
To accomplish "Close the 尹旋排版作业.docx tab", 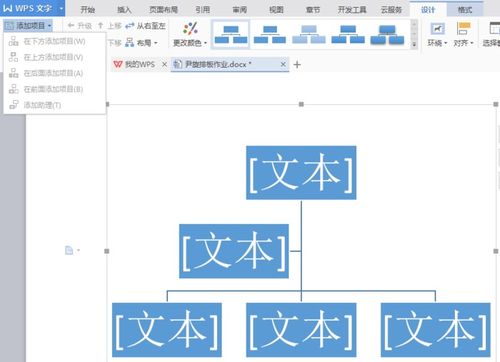I will point(283,64).
